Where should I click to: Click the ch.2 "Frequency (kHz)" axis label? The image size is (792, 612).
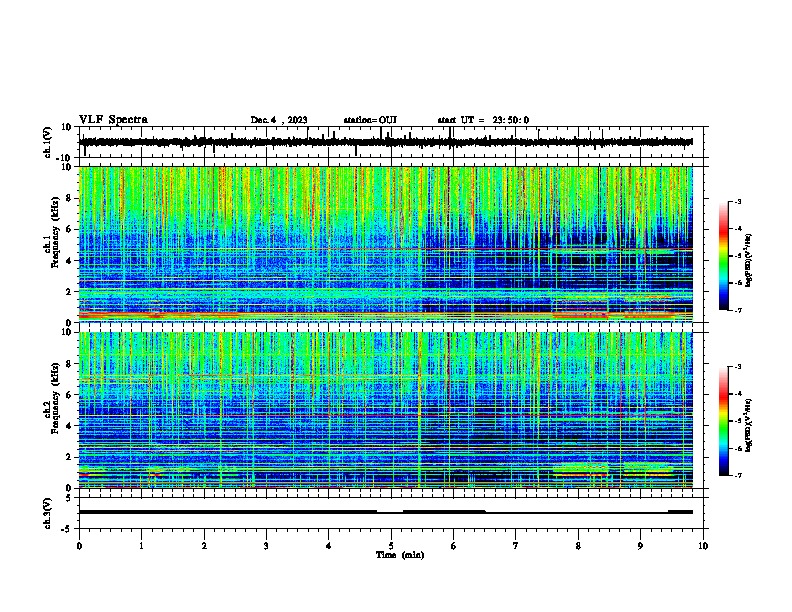[x=55, y=398]
